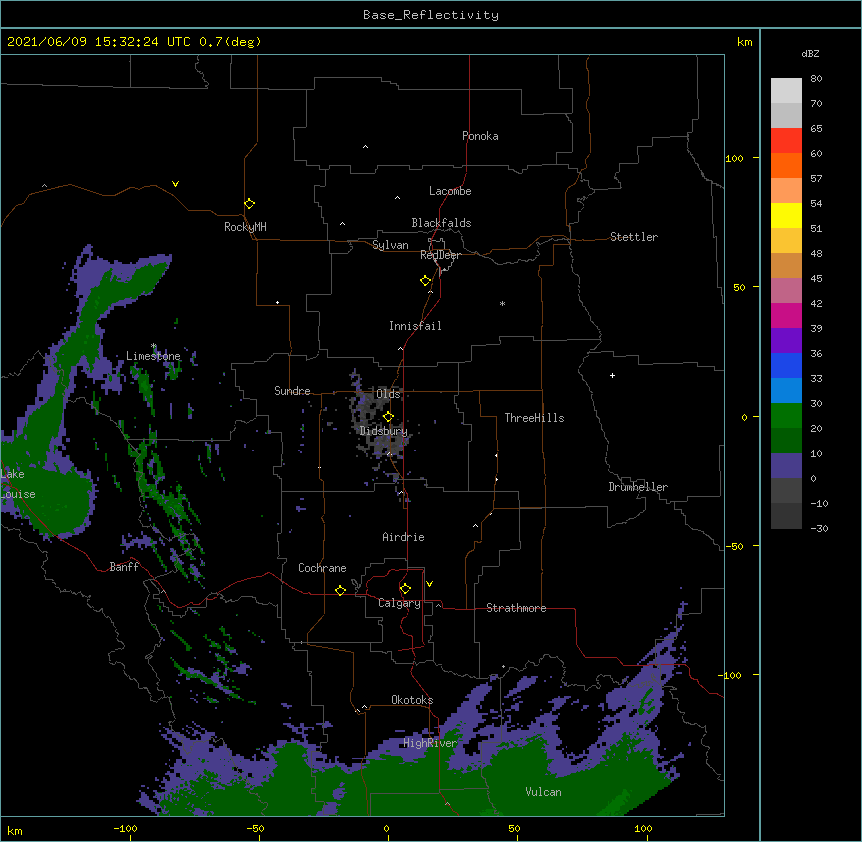862x842 pixels.
Task: Click the light gray 70-80 dBZ swatch
Action: tap(786, 91)
